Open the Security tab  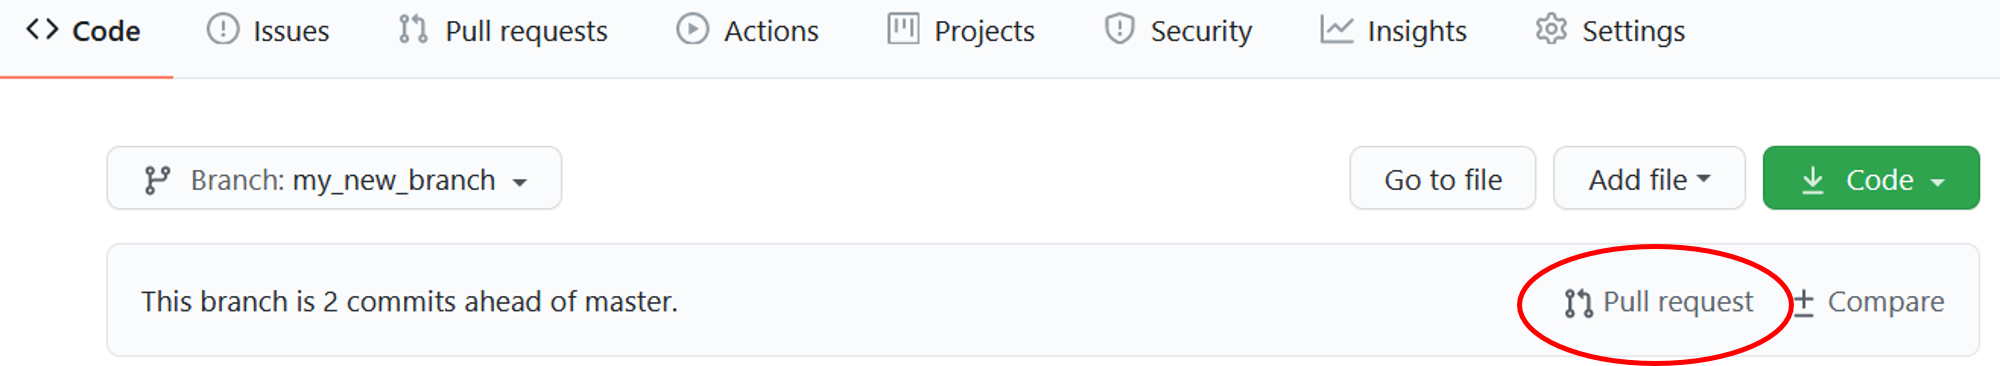pos(1178,31)
